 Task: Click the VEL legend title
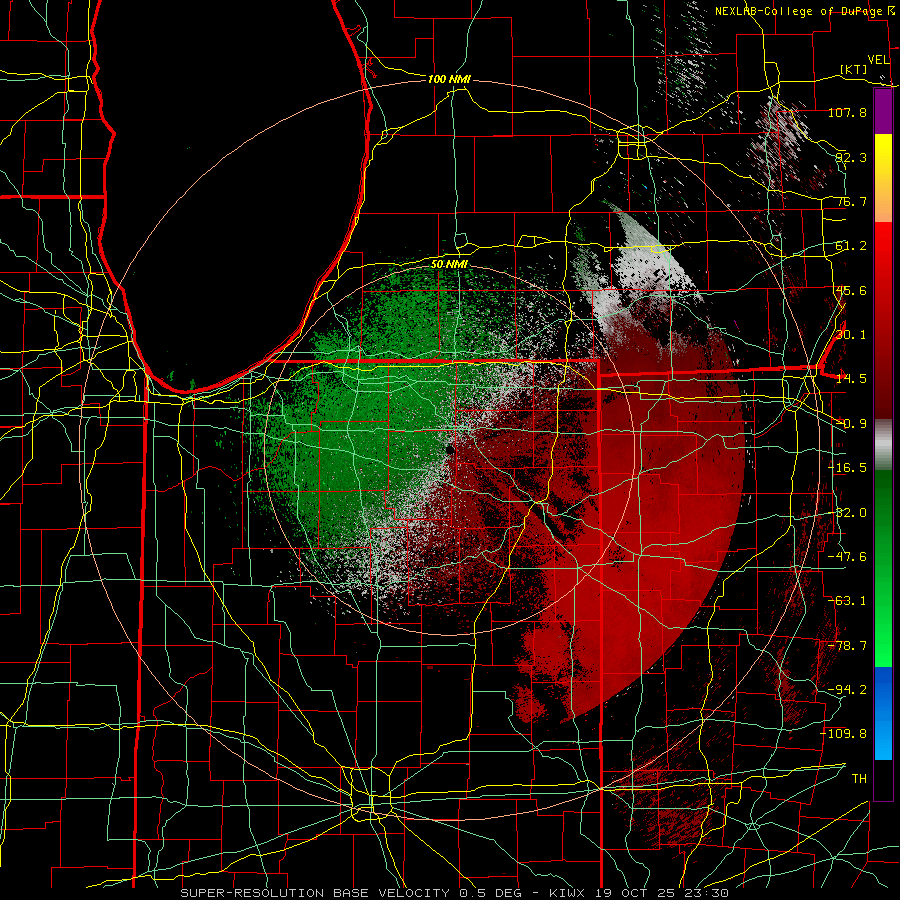[x=878, y=60]
